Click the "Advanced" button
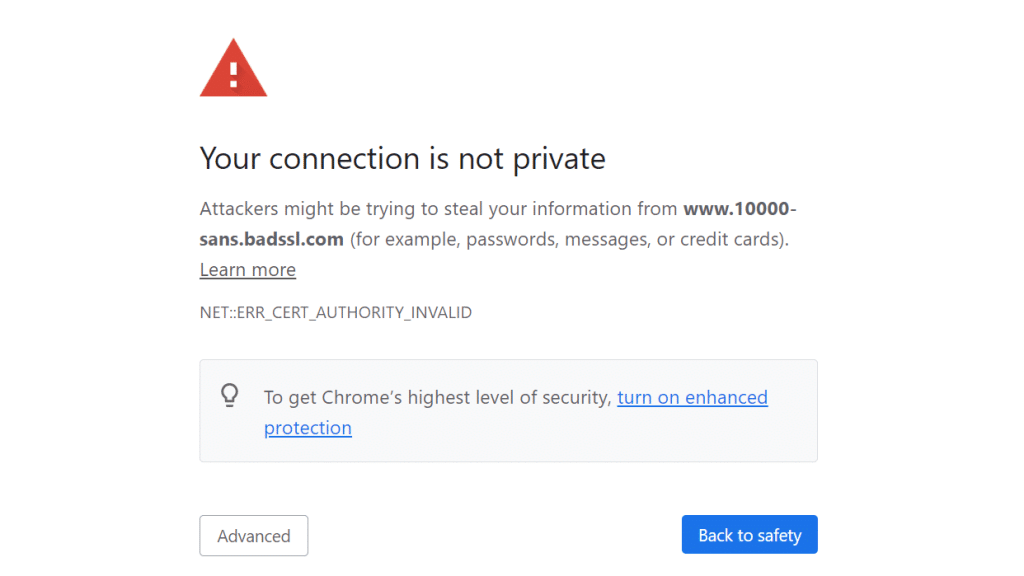This screenshot has height=576, width=1024. (x=253, y=535)
